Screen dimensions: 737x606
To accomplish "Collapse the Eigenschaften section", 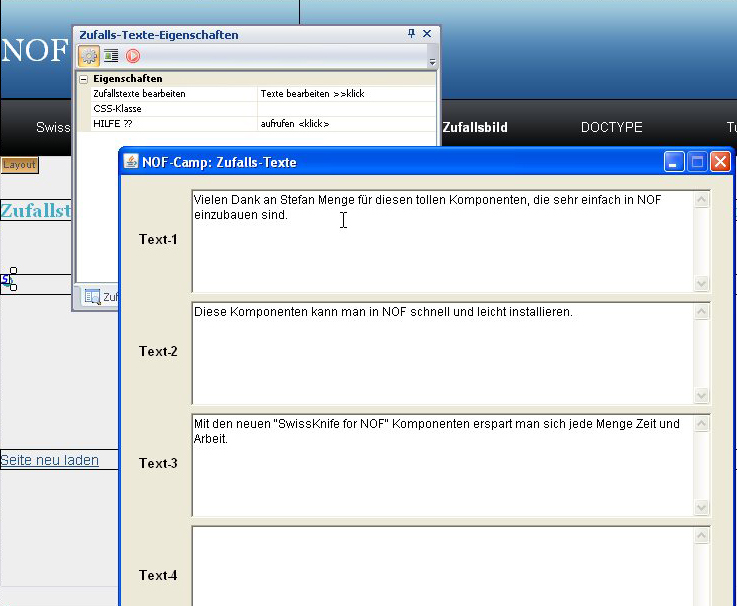I will point(84,79).
